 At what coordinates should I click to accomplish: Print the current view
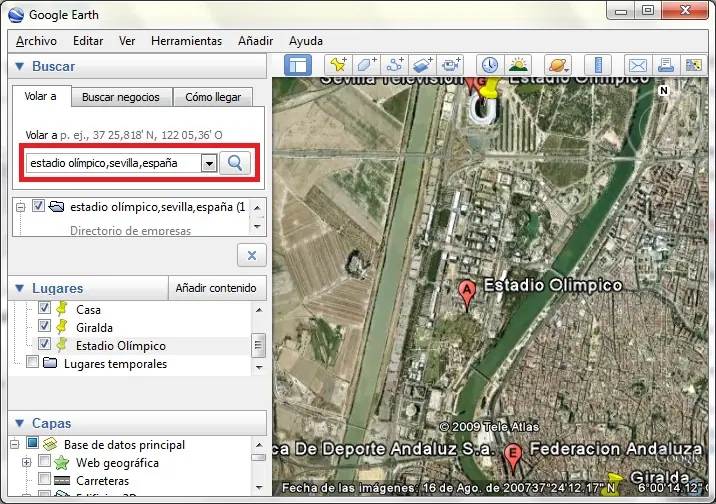[x=666, y=65]
